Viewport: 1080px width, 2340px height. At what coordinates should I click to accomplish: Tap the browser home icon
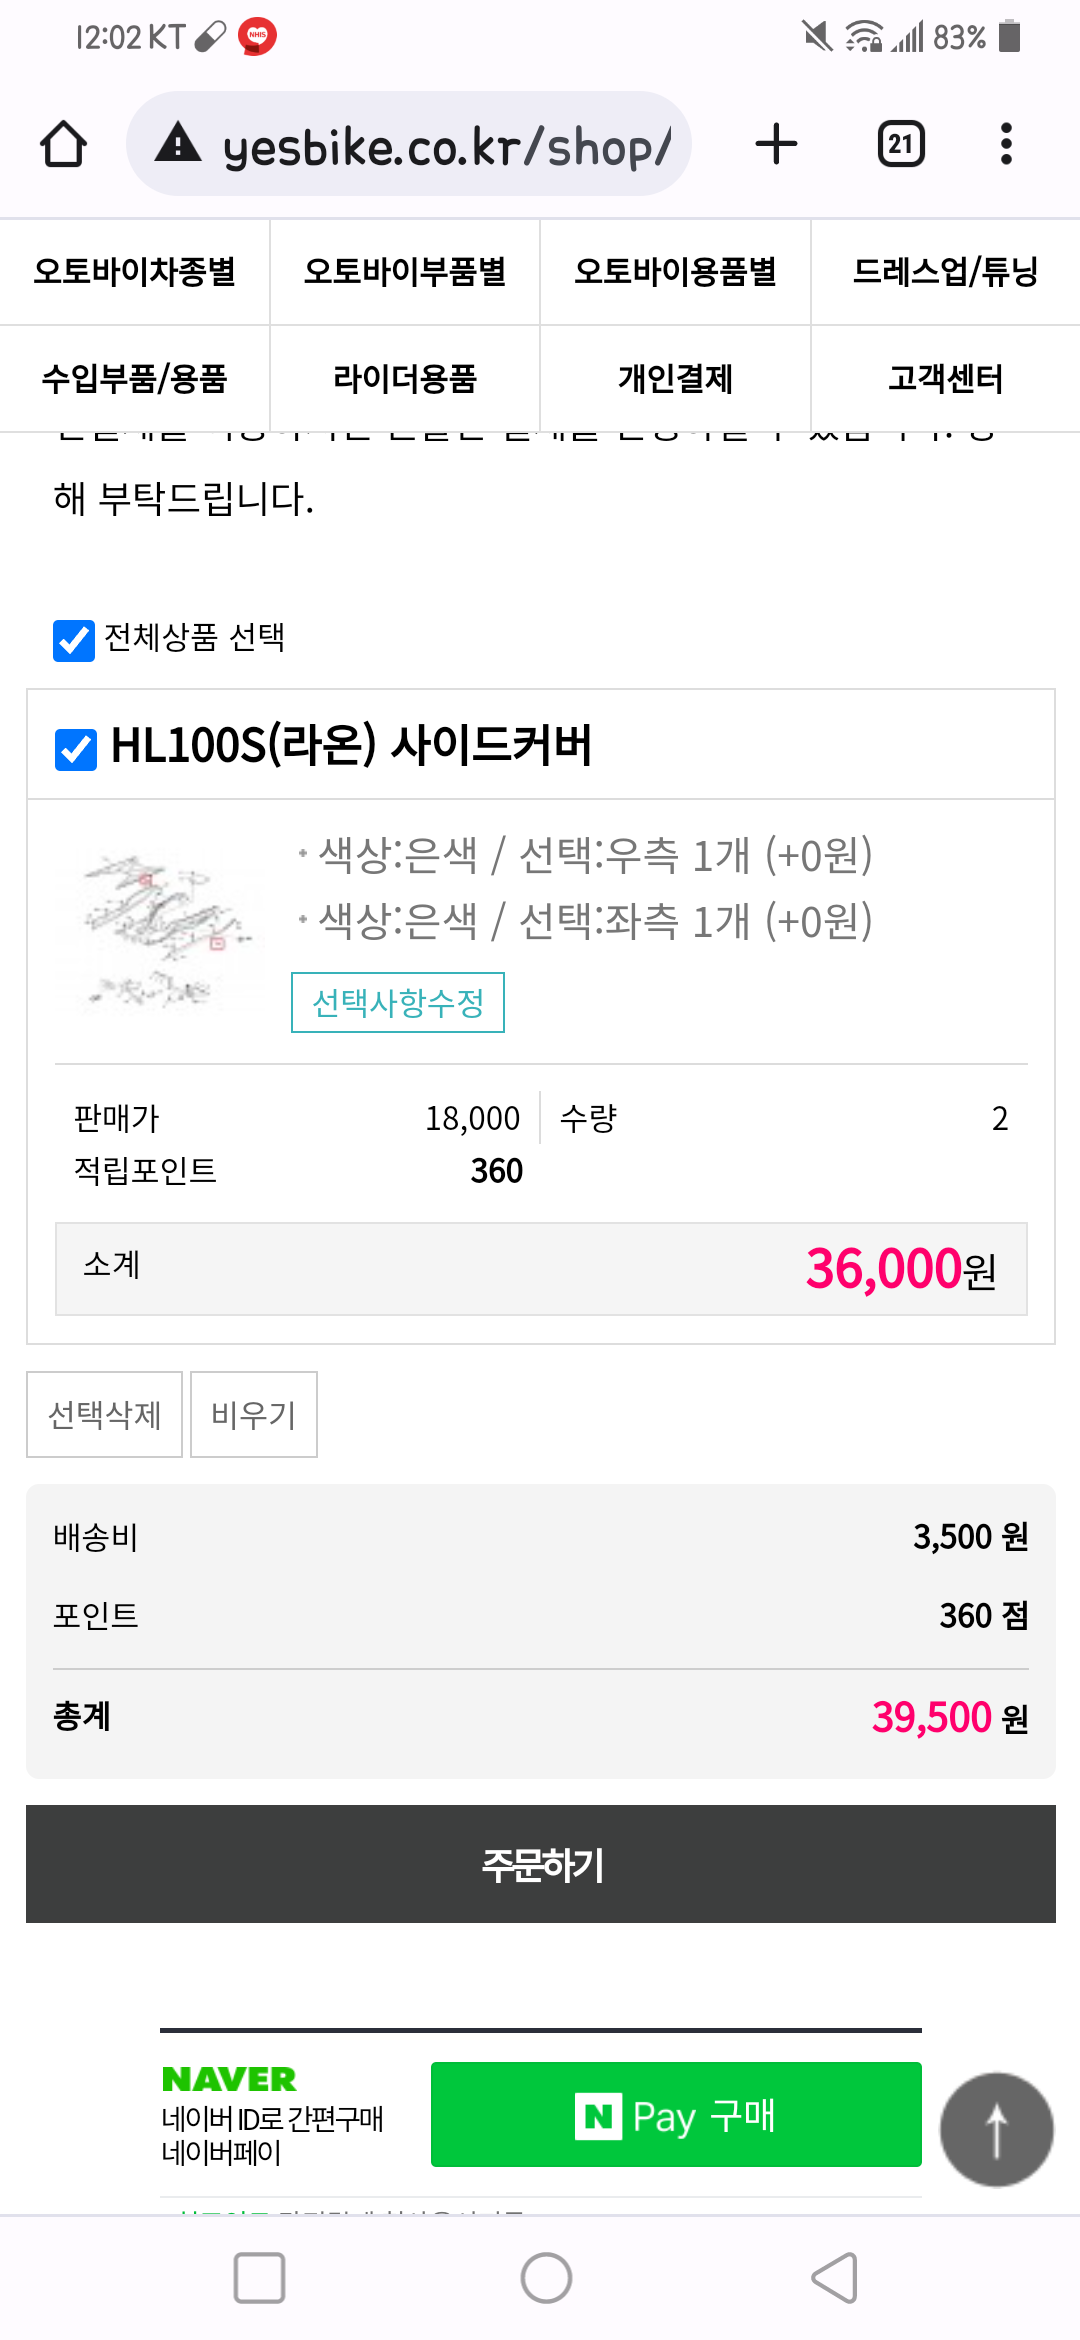[63, 144]
